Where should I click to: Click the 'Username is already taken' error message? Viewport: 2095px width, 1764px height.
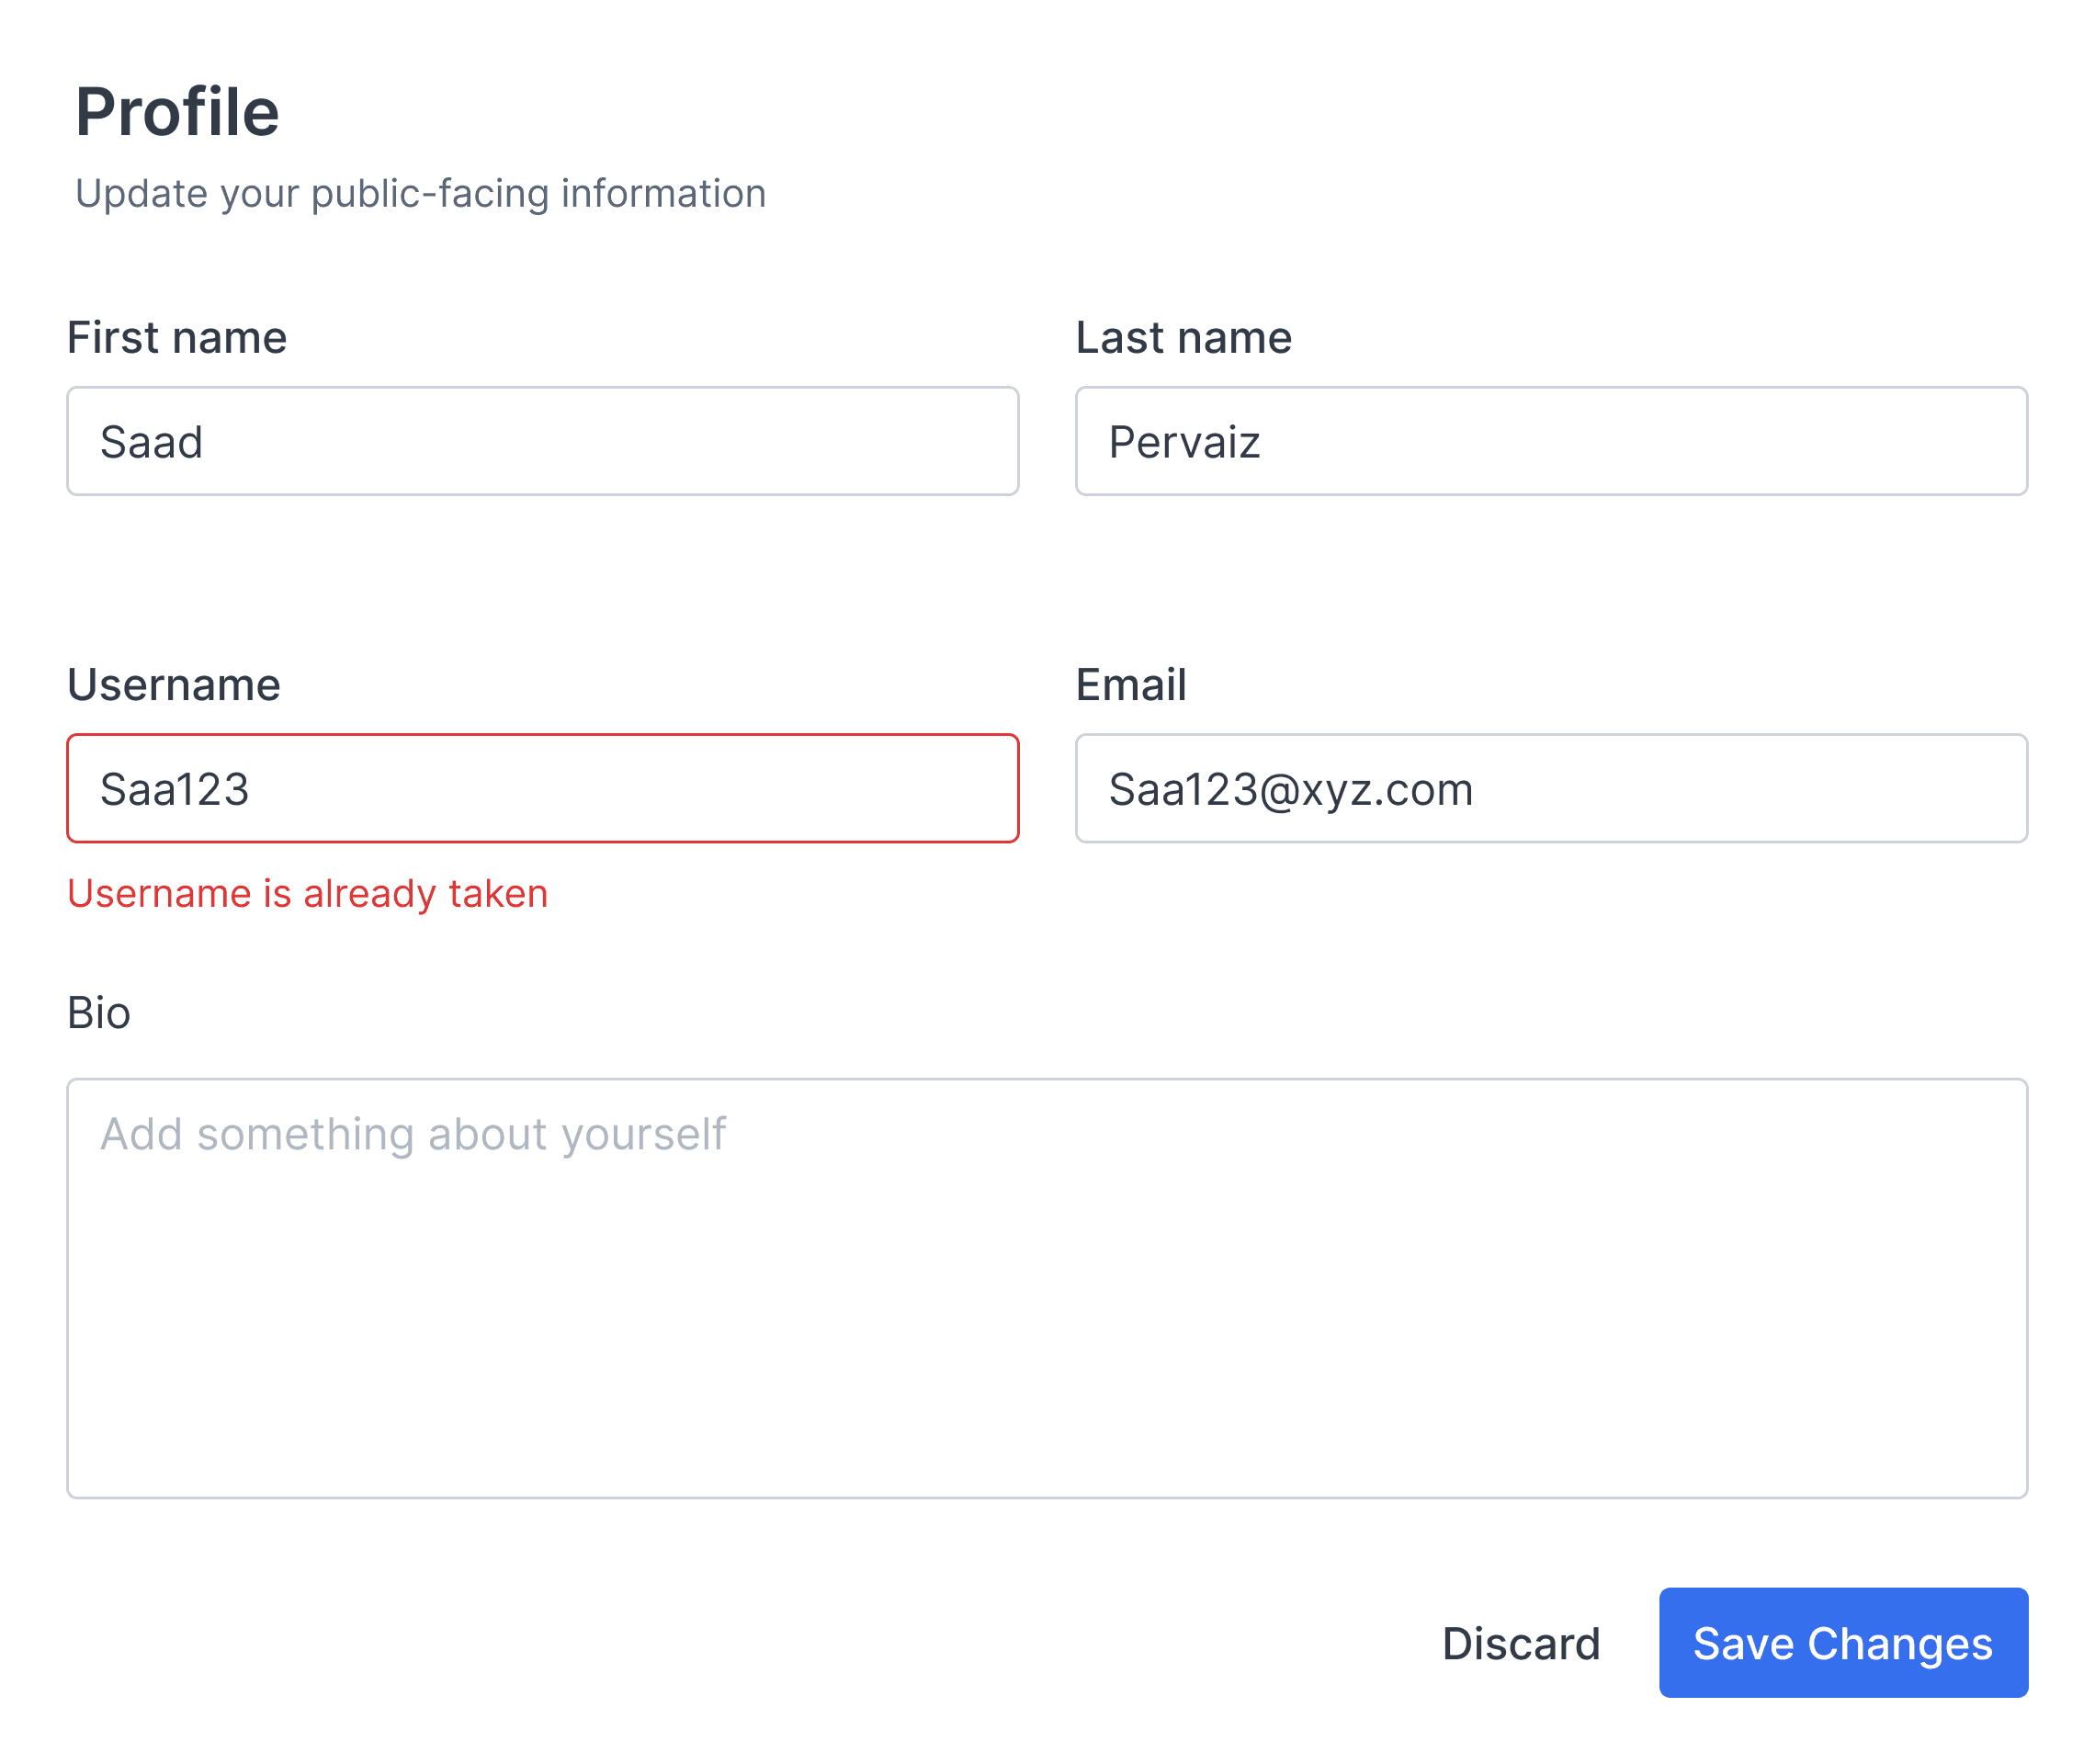[x=308, y=894]
